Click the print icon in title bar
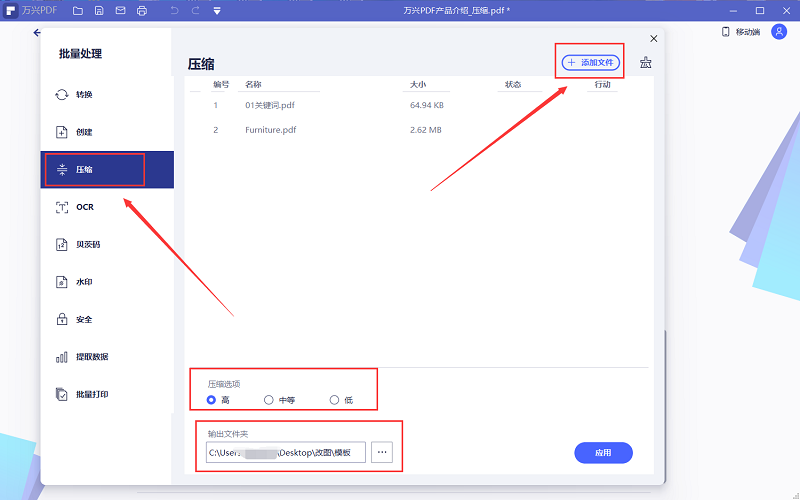The image size is (800, 500). tap(142, 10)
